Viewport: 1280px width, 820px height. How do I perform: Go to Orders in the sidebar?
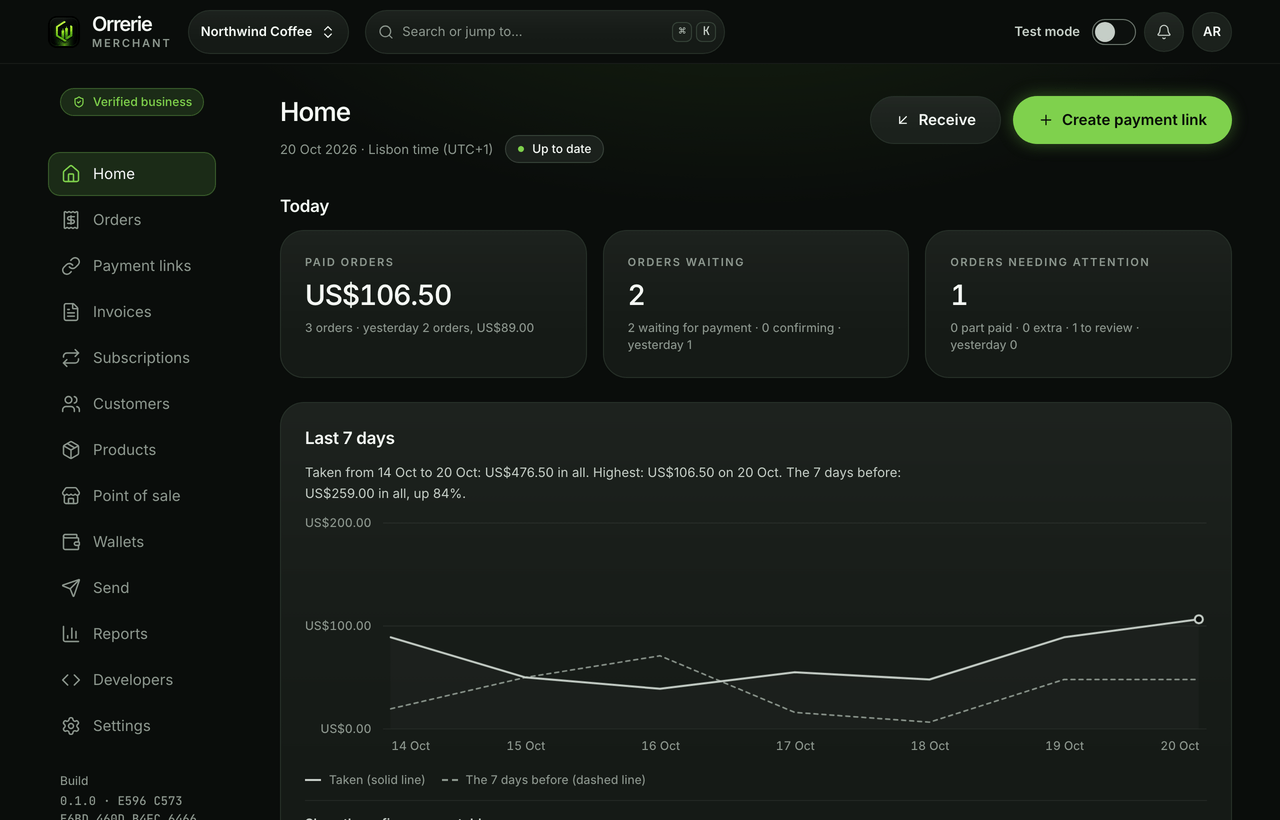[x=132, y=220]
